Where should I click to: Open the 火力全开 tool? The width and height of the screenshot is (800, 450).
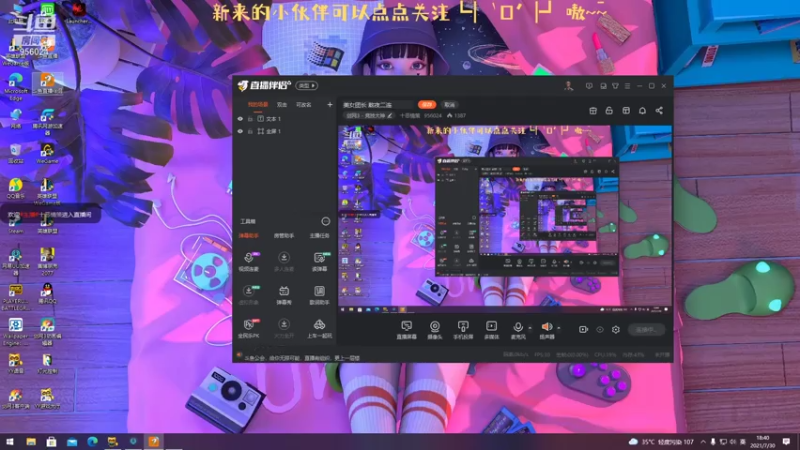coord(284,329)
